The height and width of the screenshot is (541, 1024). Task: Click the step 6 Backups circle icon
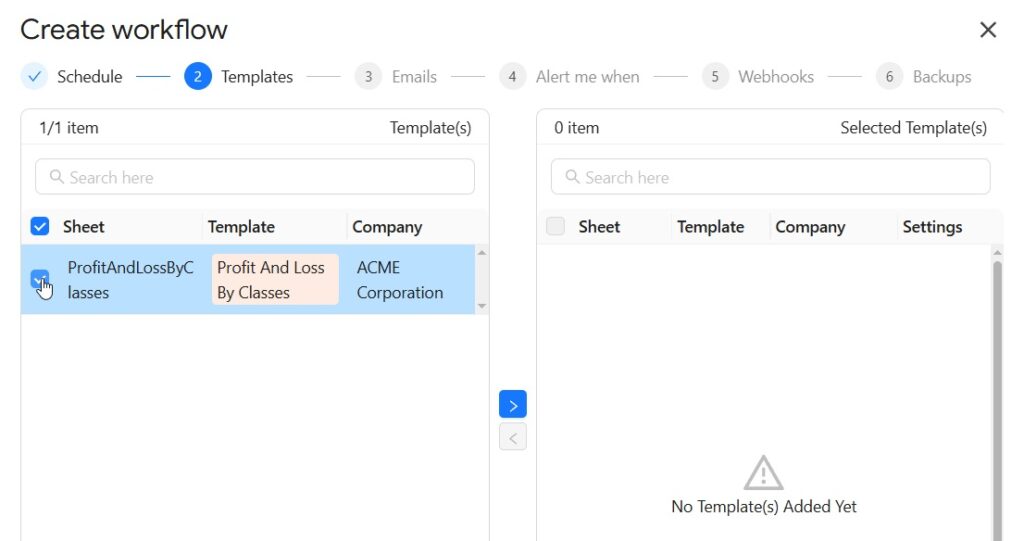point(889,77)
